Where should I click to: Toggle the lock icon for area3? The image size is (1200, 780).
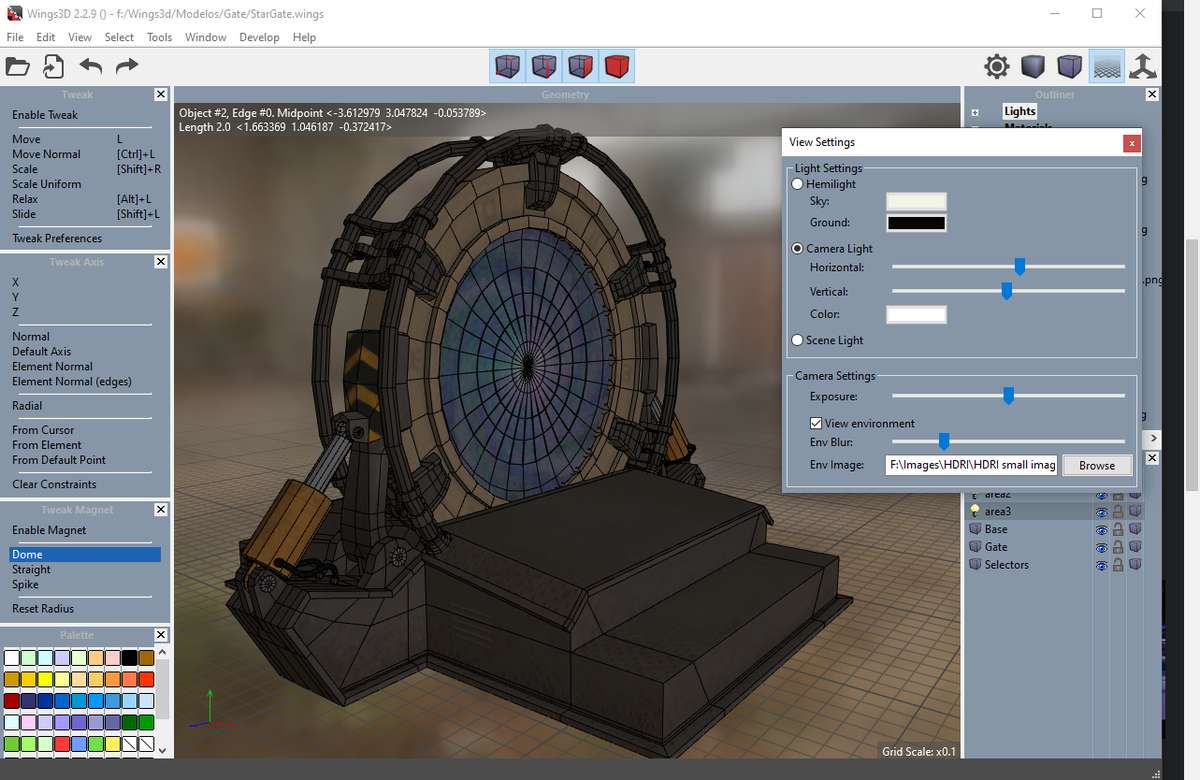pos(1118,511)
